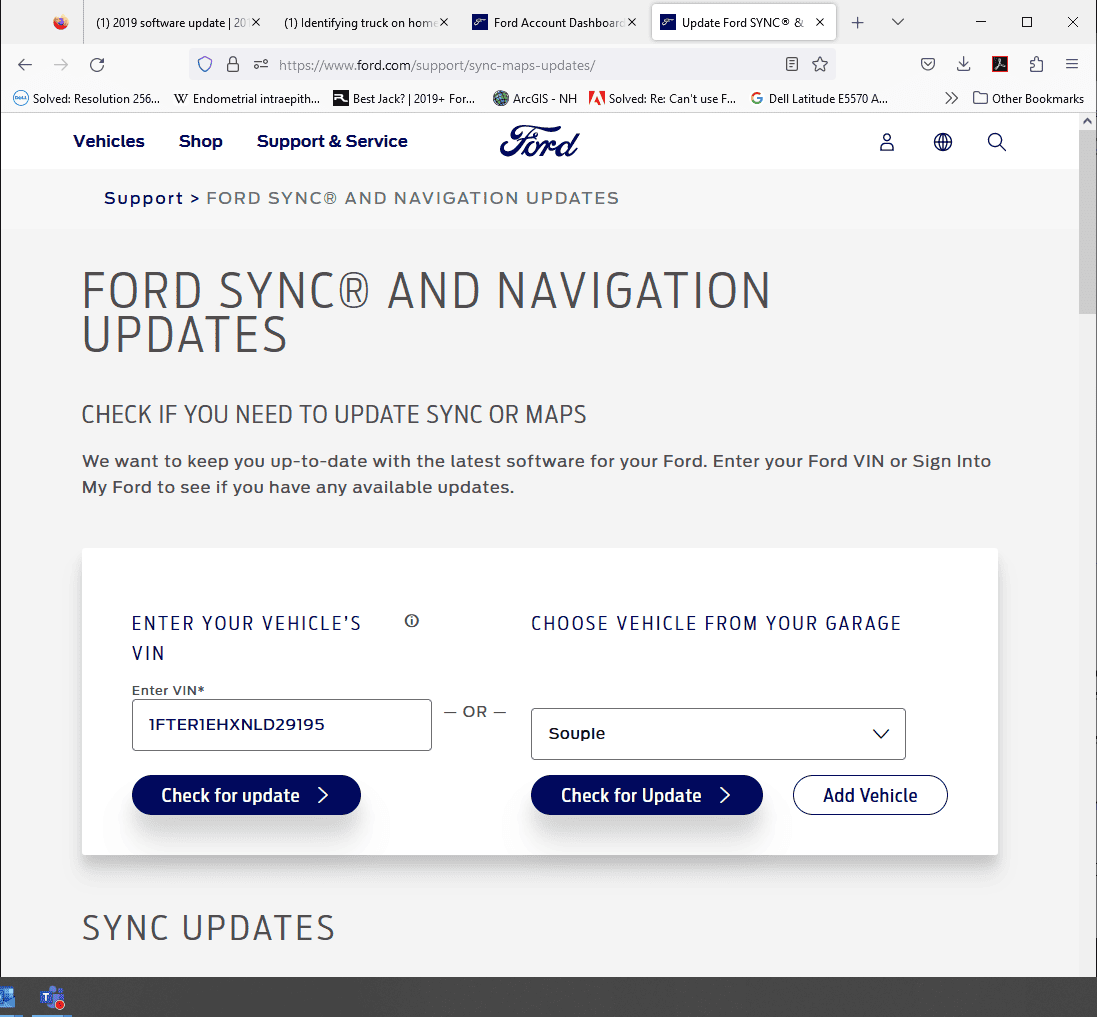Open the Support & Service menu
Image resolution: width=1097 pixels, height=1017 pixels.
pos(332,141)
